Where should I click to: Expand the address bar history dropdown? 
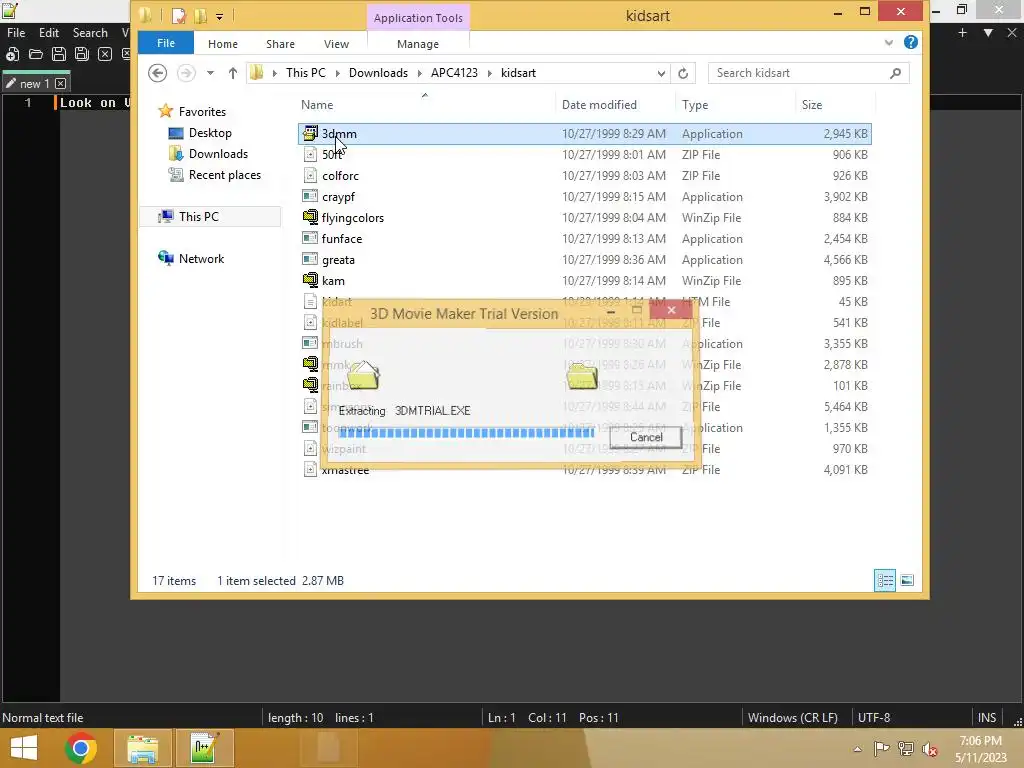click(x=661, y=73)
